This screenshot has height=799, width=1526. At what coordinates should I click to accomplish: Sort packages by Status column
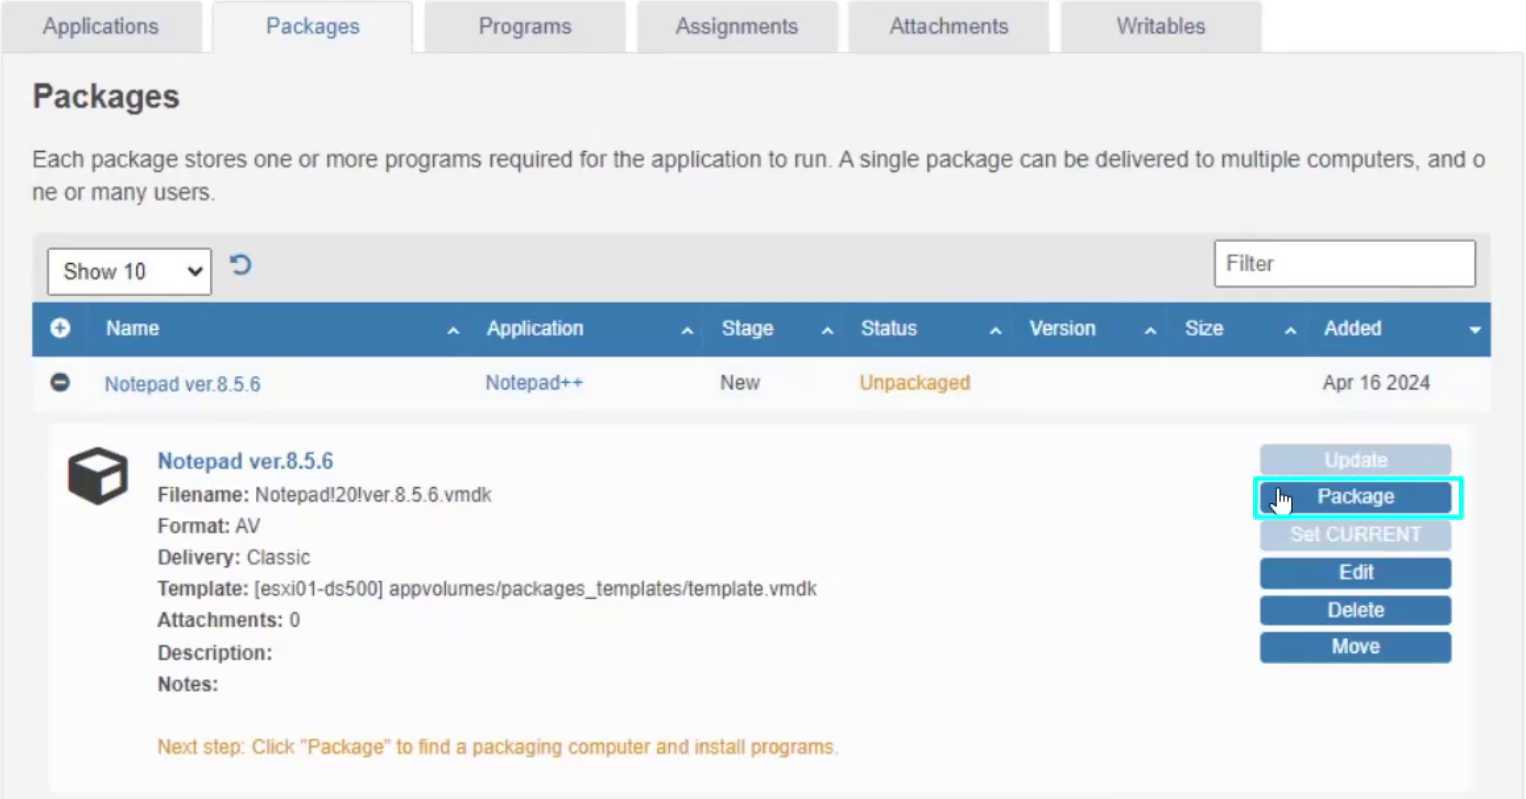[889, 328]
